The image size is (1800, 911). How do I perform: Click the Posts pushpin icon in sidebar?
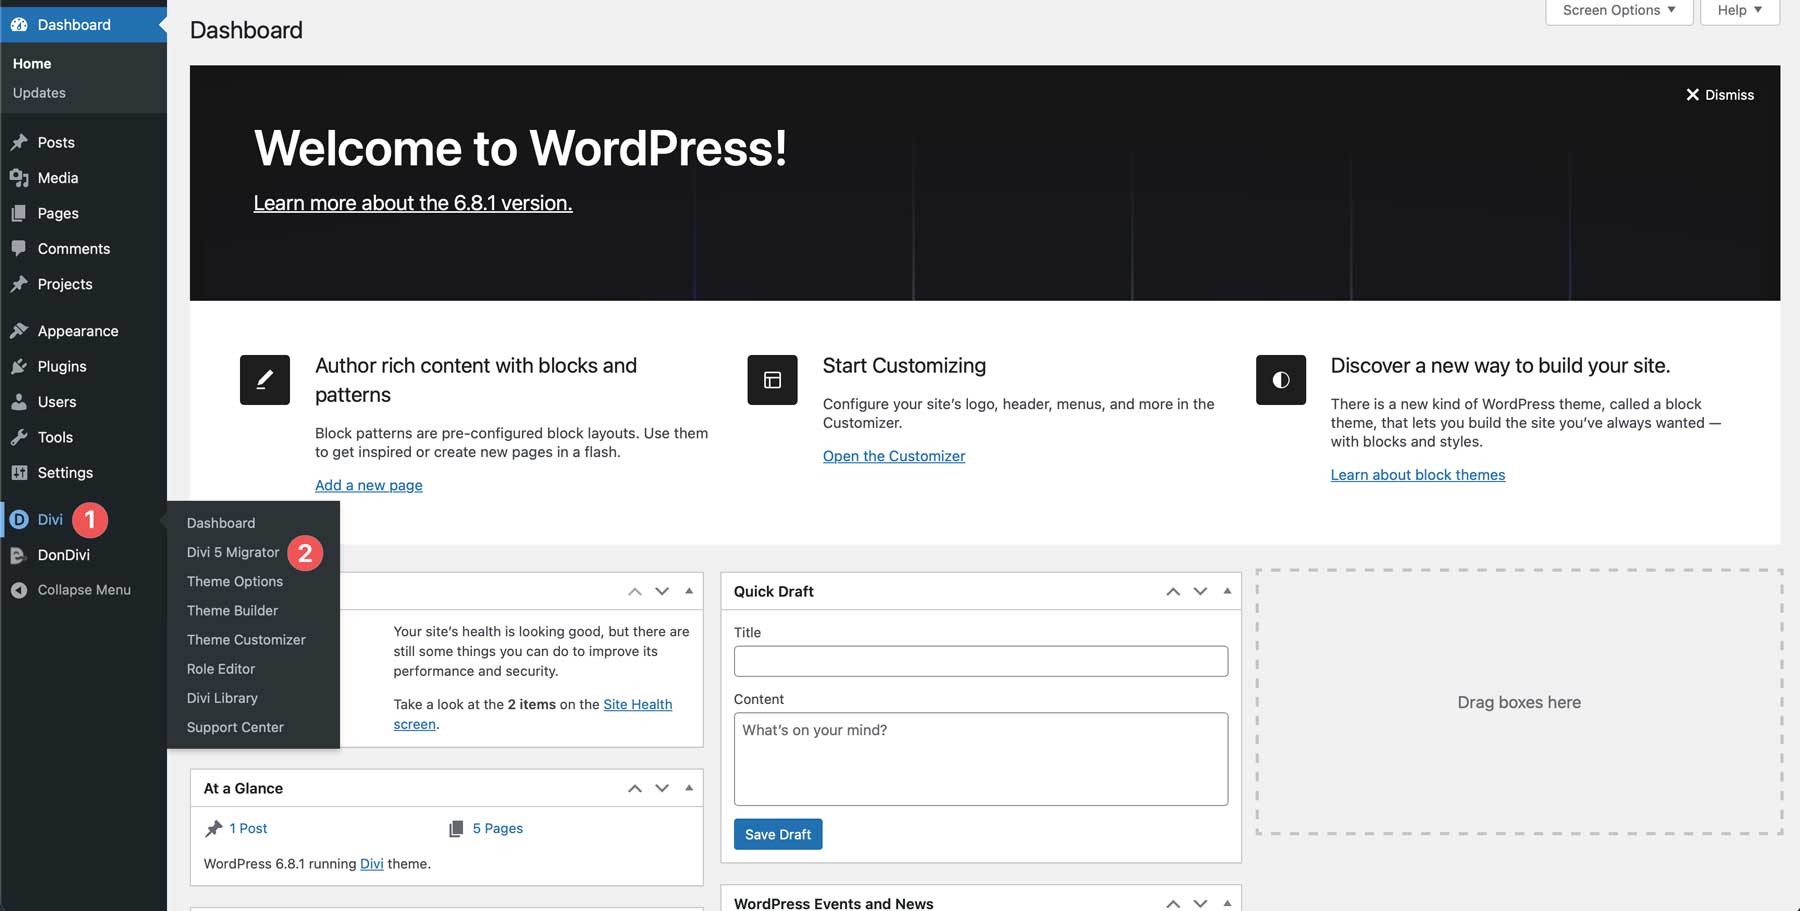[19, 142]
